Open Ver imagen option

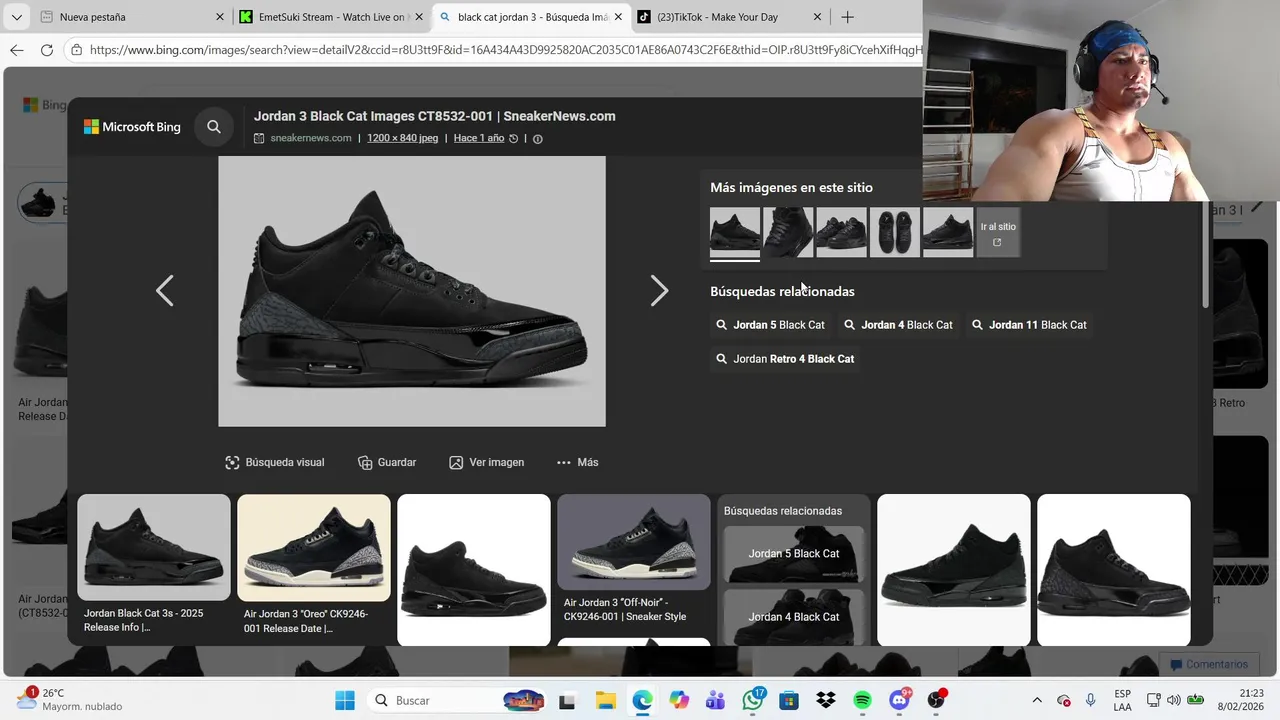[x=486, y=462]
